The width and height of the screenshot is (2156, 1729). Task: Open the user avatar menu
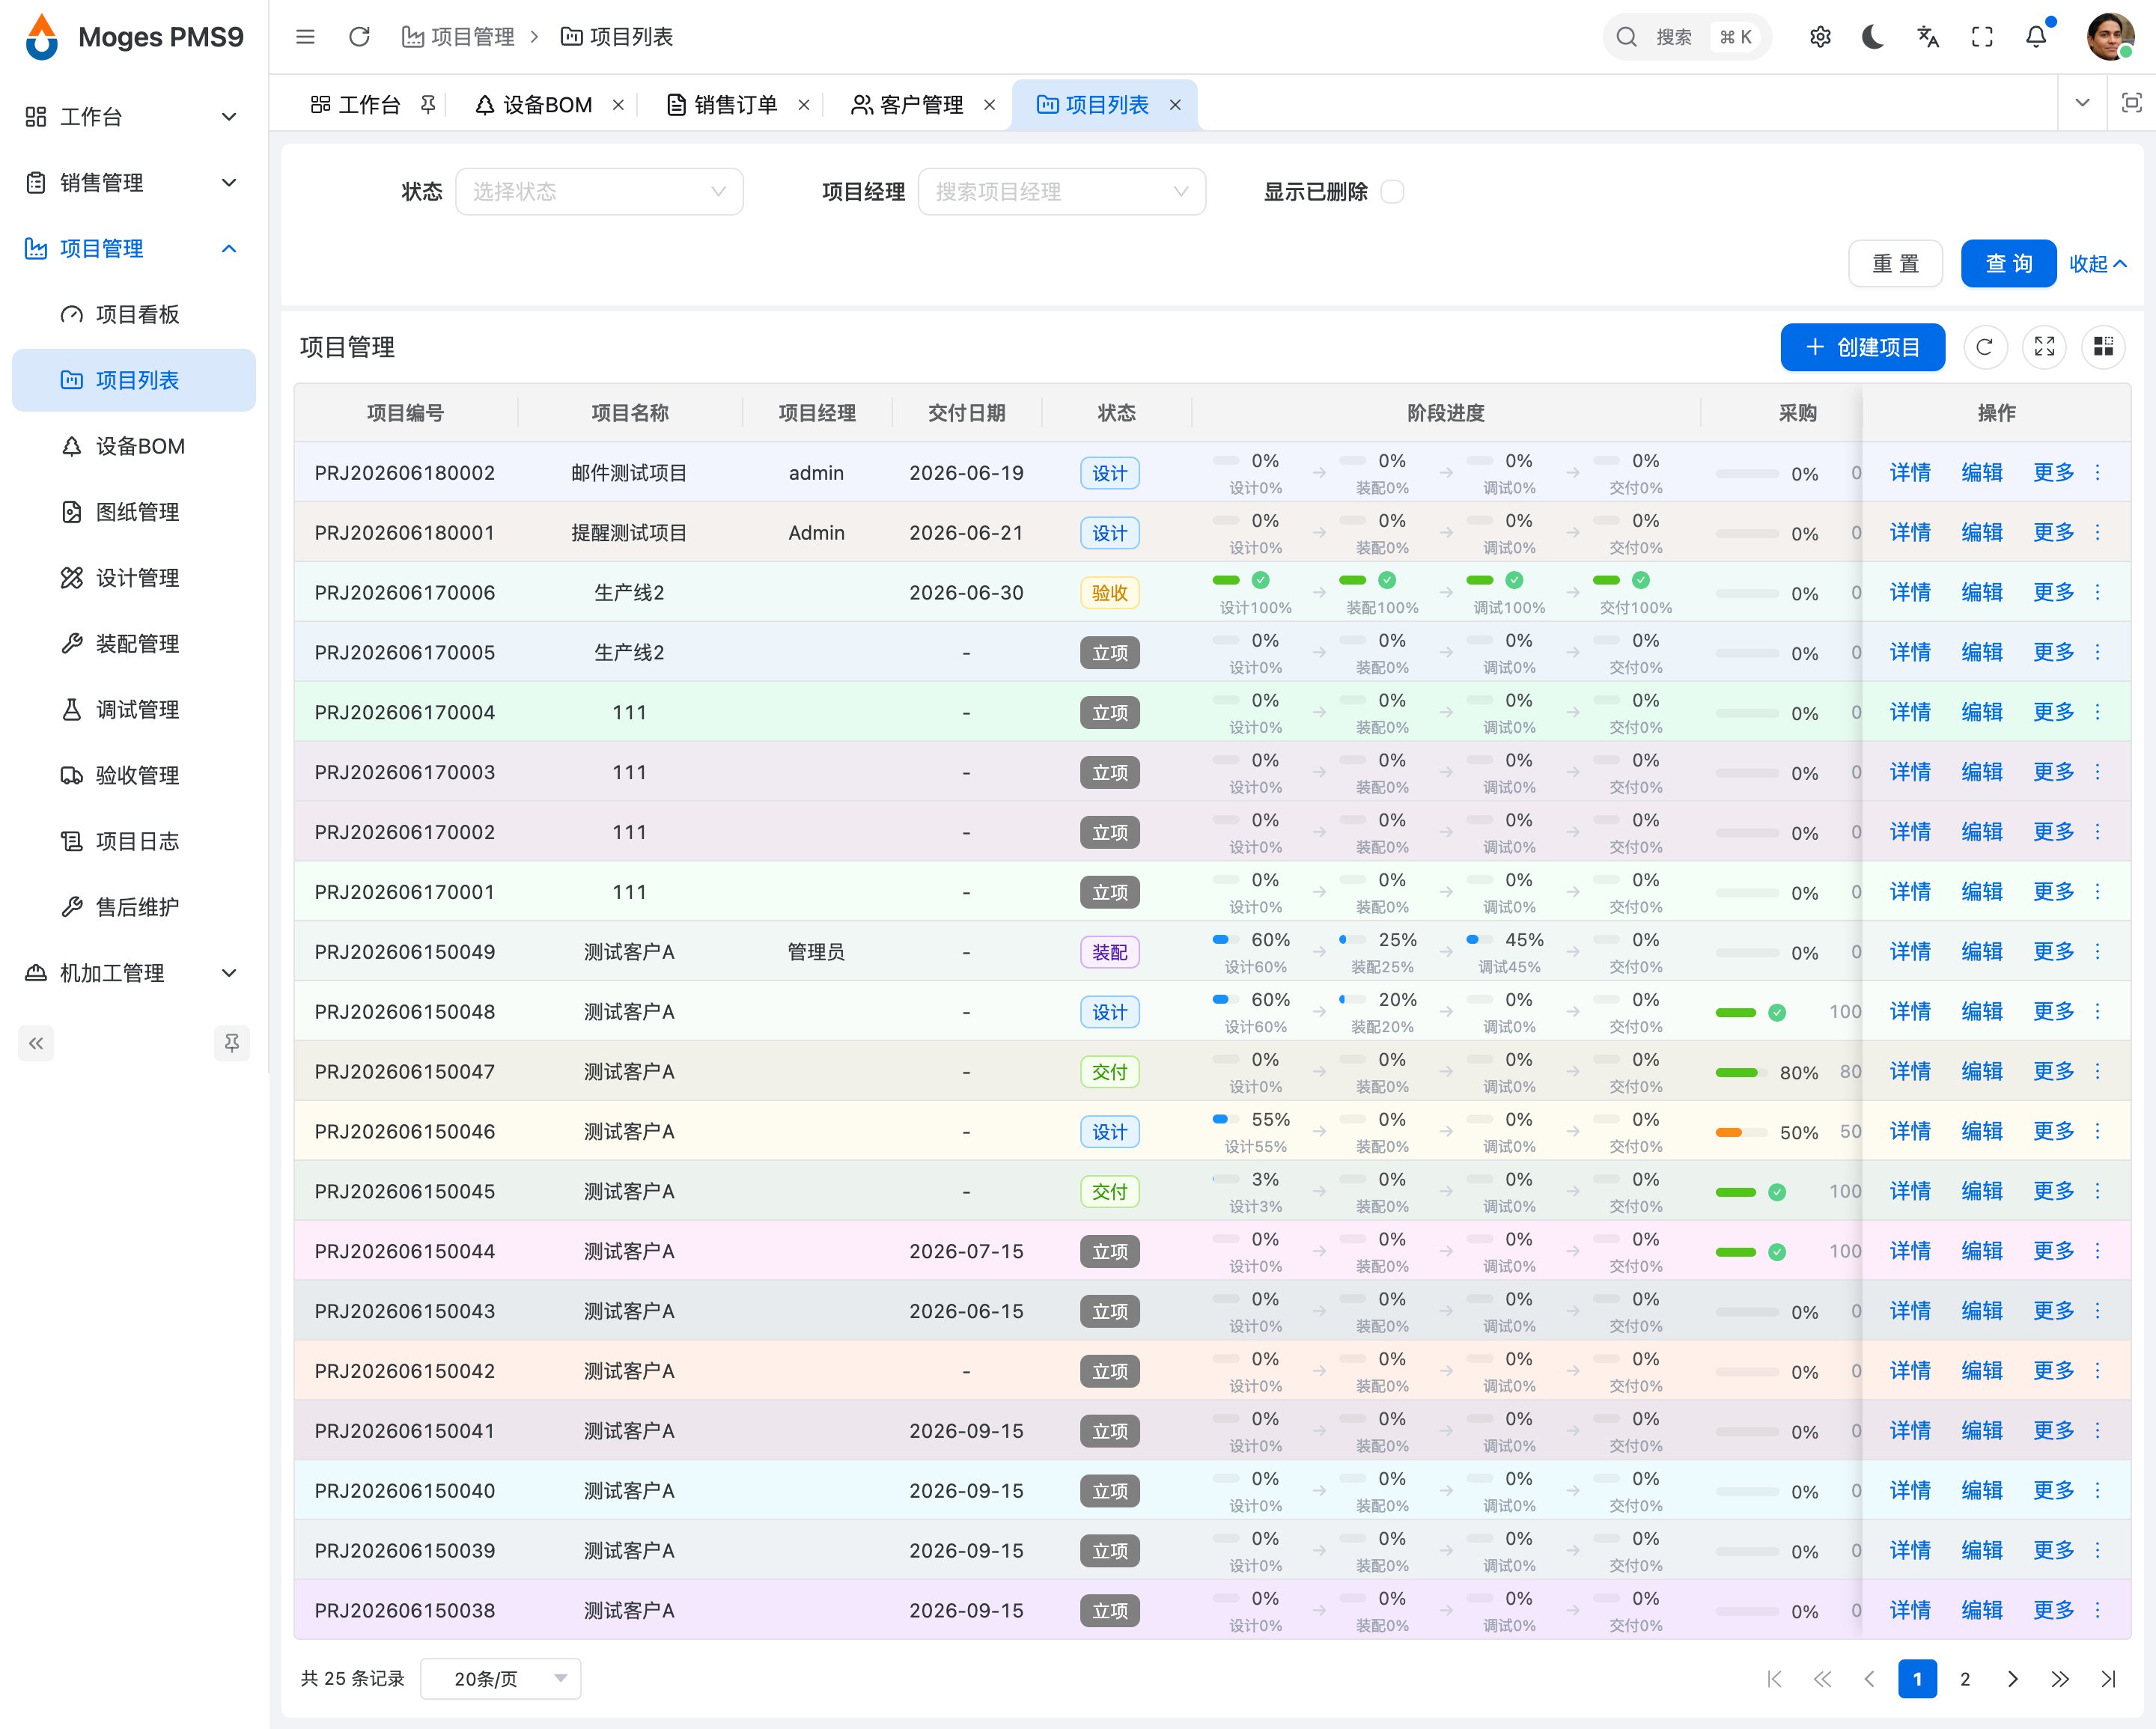[x=2110, y=37]
